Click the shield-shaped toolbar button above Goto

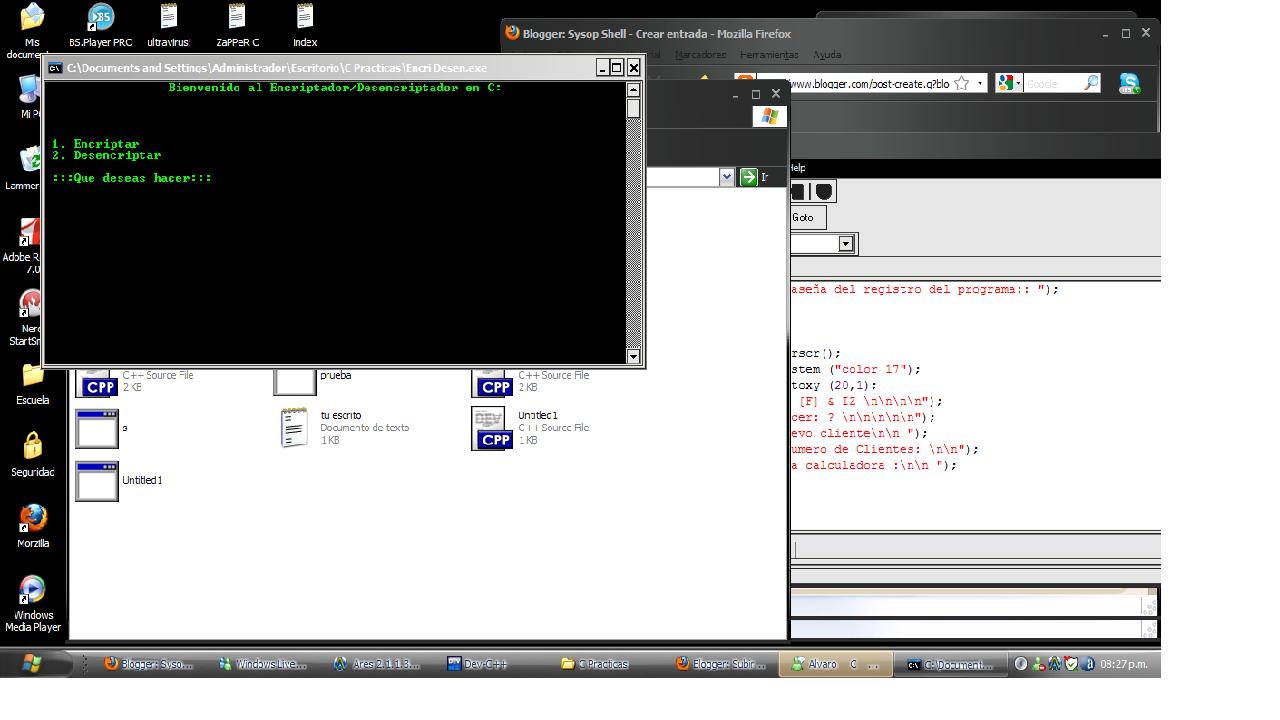823,191
